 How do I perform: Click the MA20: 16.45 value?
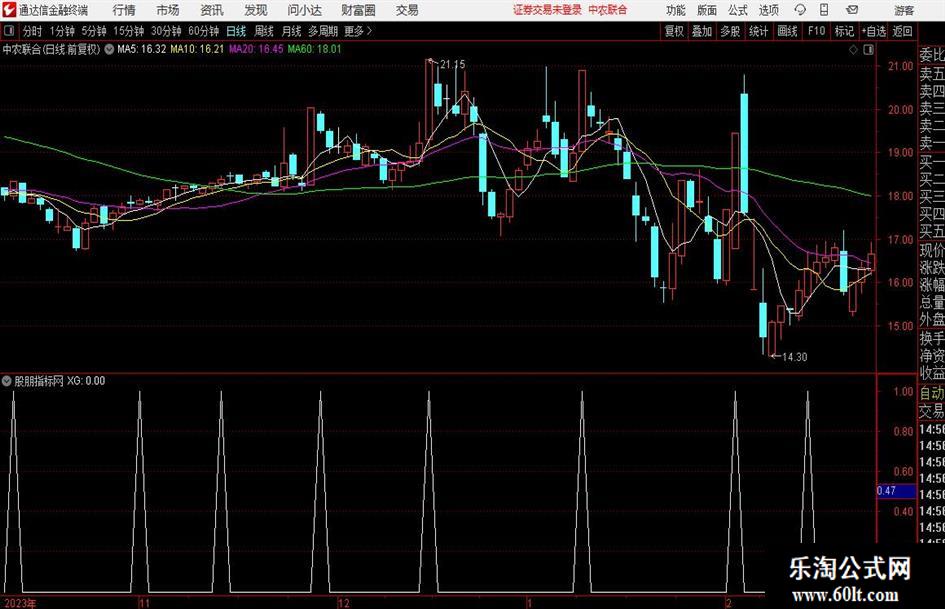(256, 49)
